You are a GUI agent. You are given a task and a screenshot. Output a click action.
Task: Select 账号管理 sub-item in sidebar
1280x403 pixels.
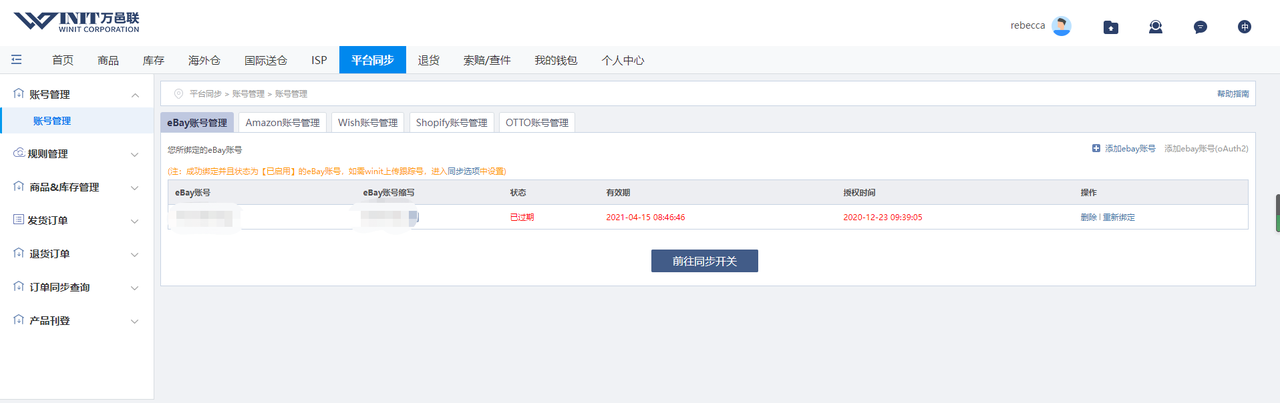tap(76, 121)
